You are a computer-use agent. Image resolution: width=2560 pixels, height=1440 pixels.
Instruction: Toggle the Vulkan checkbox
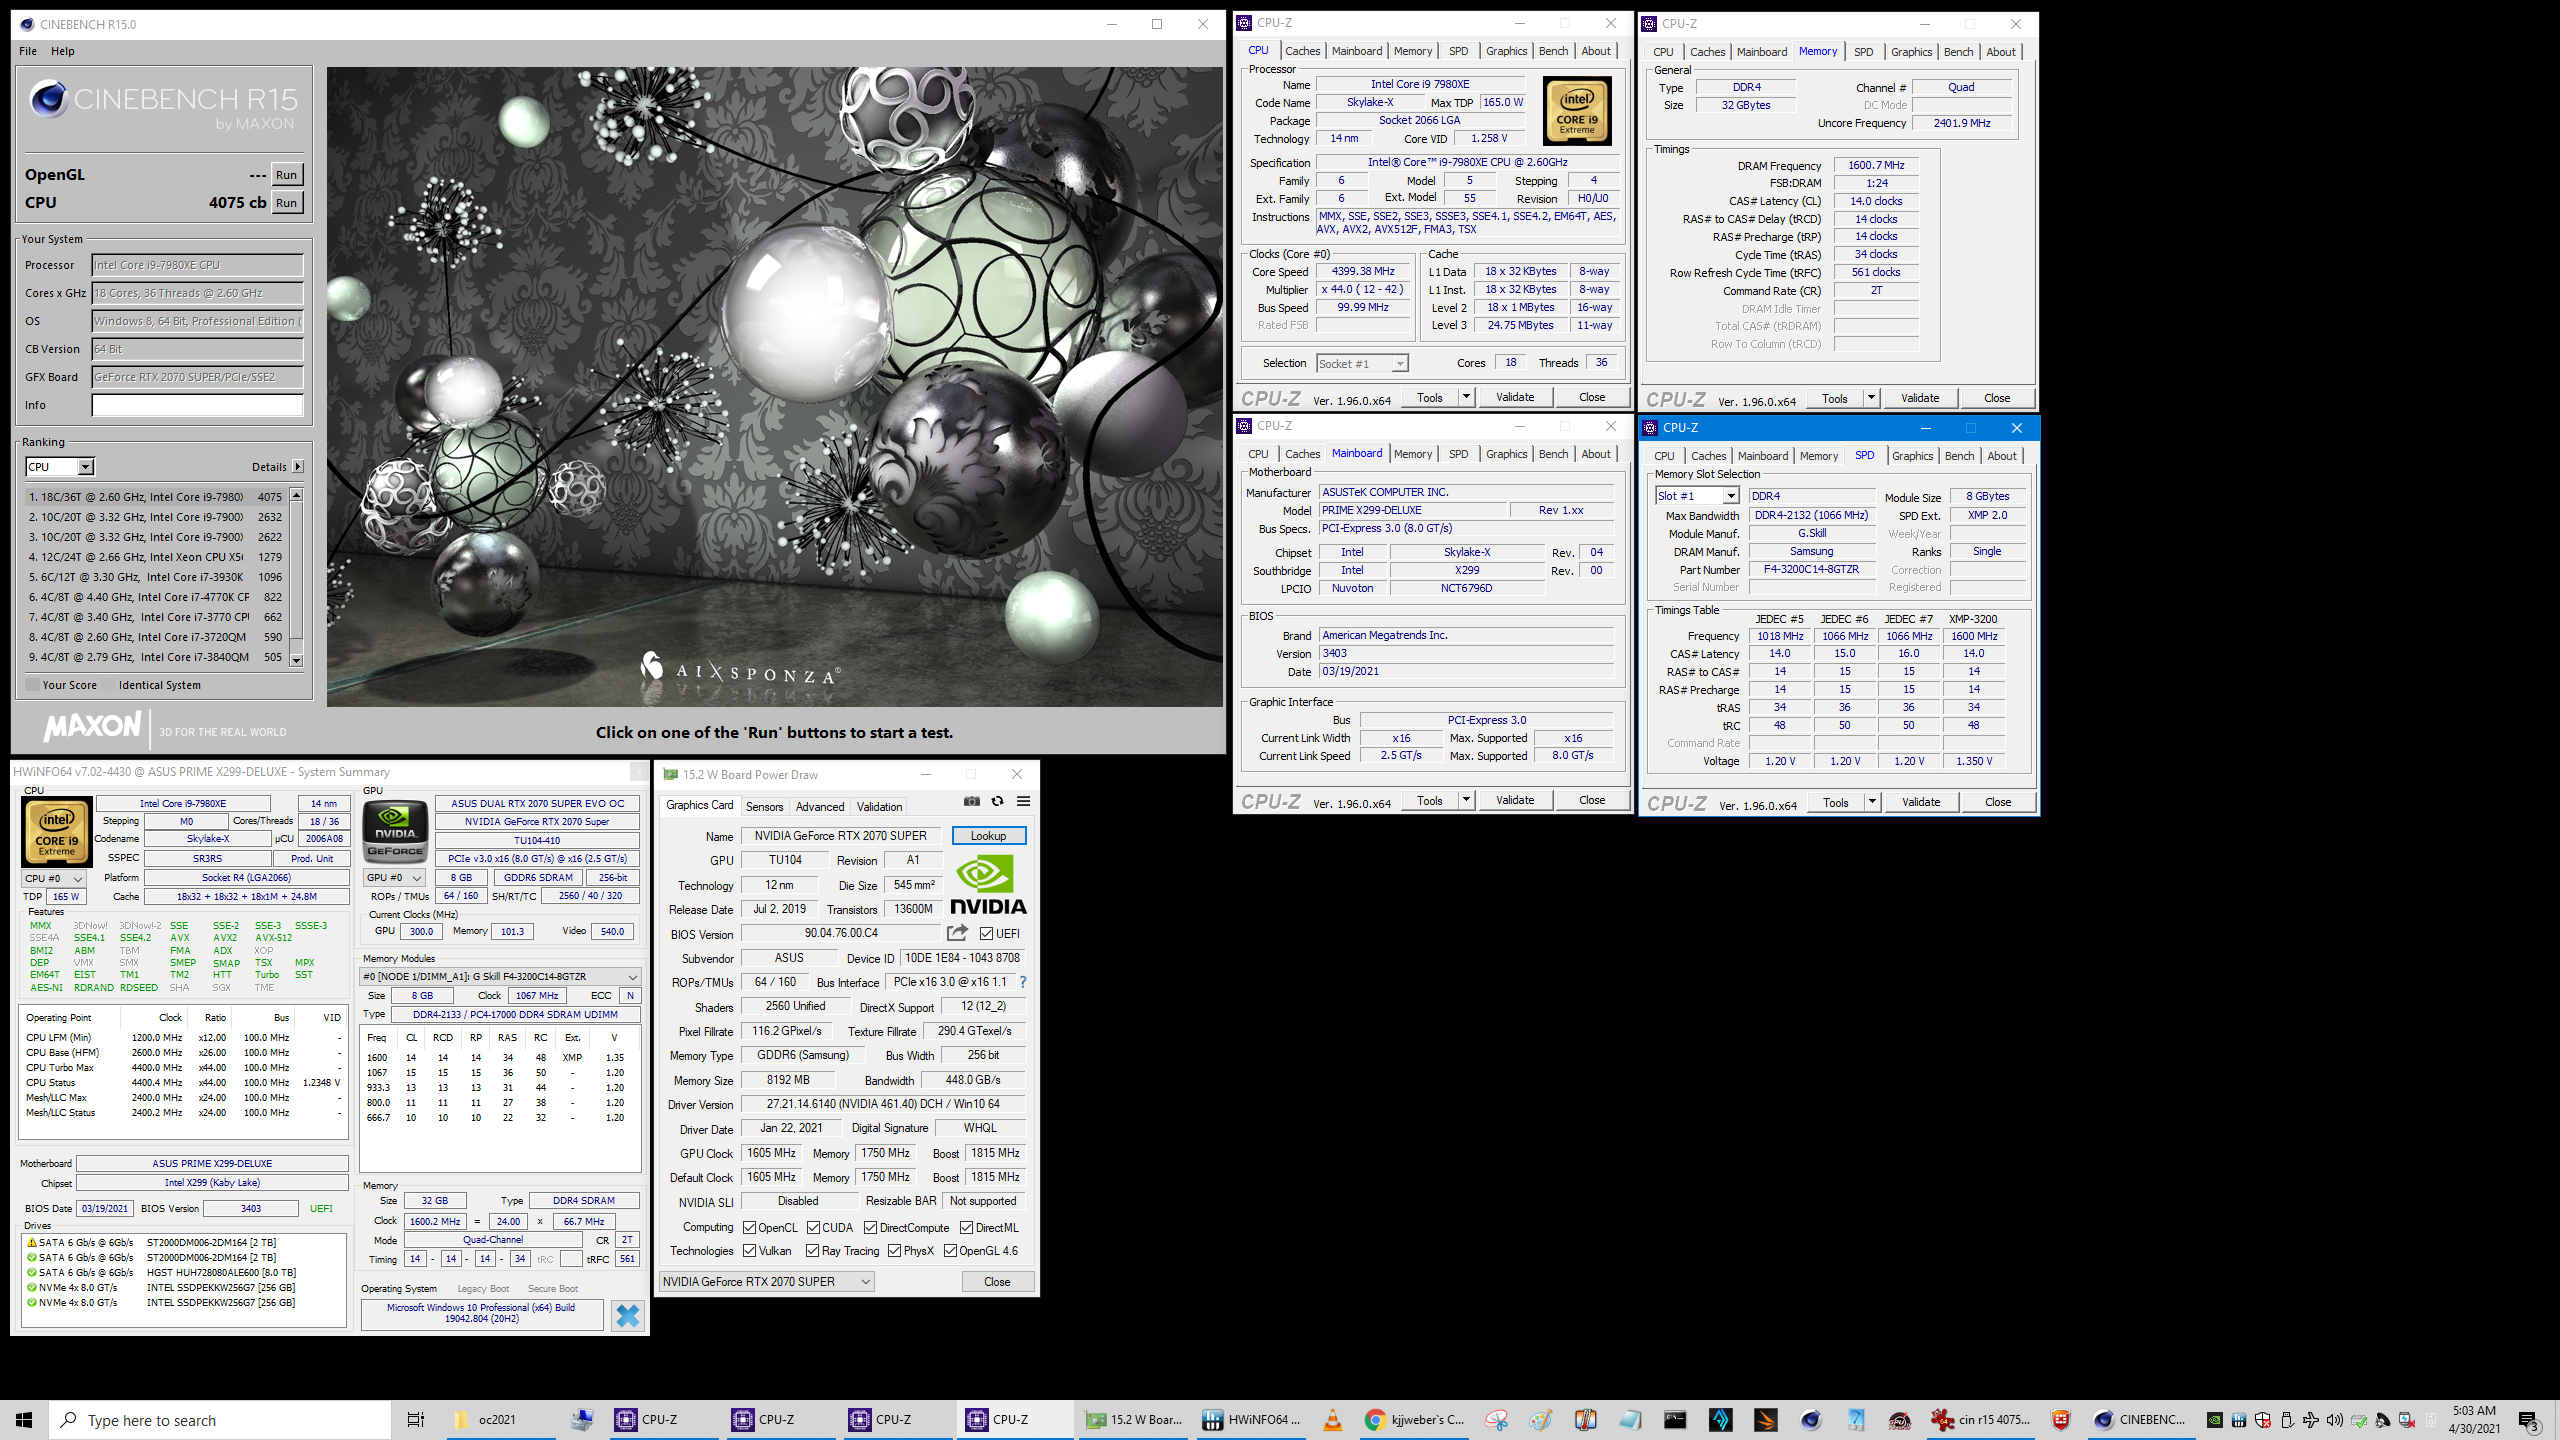tap(750, 1250)
